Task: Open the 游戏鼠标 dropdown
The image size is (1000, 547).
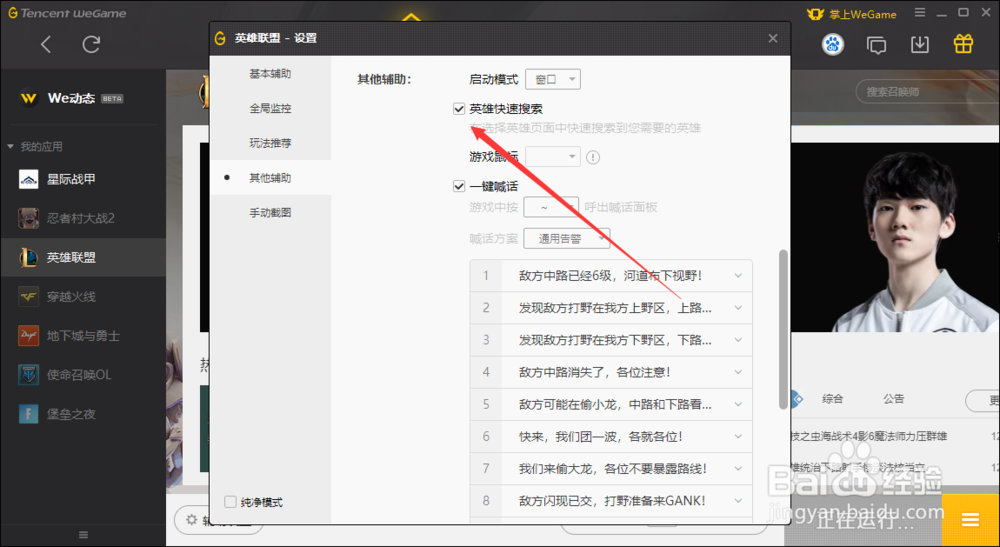Action: [x=553, y=156]
